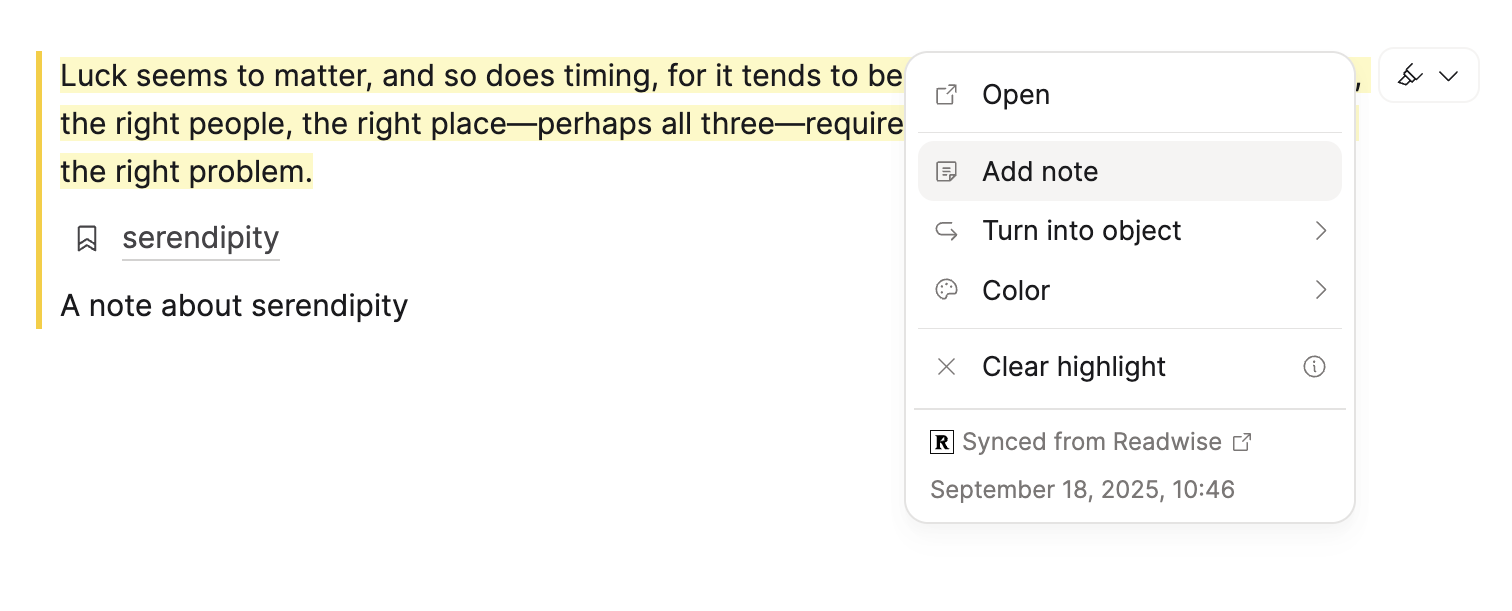1512x611 pixels.
Task: Click the highlighter pen icon
Action: [1410, 75]
